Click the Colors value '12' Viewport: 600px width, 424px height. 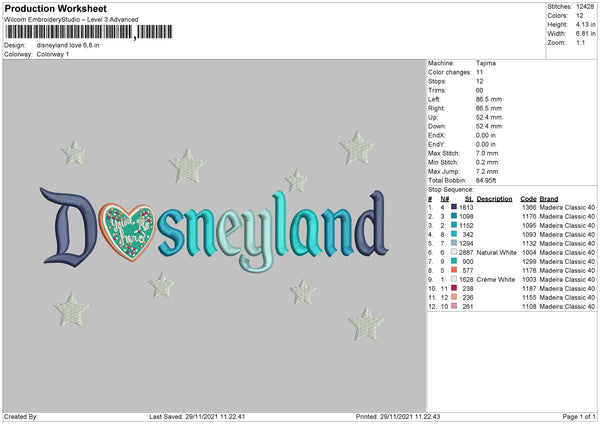point(580,16)
